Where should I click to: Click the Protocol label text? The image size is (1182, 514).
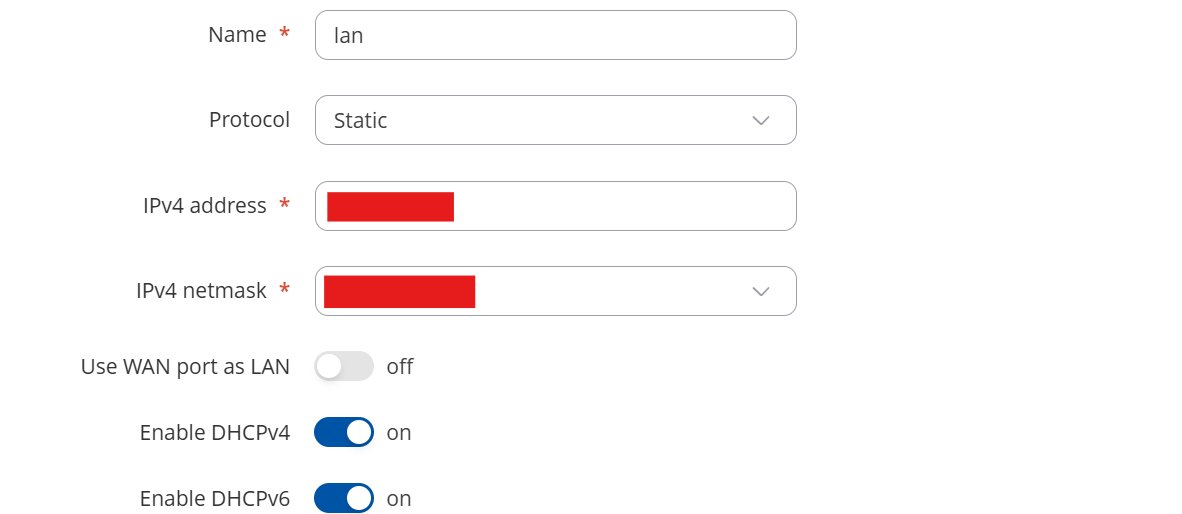tap(249, 120)
